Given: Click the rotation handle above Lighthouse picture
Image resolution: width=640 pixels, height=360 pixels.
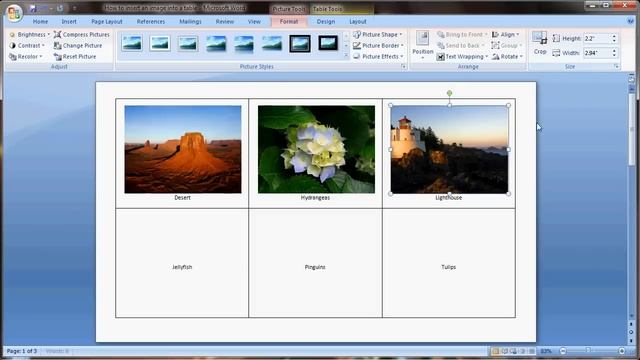Looking at the screenshot, I should (449, 93).
